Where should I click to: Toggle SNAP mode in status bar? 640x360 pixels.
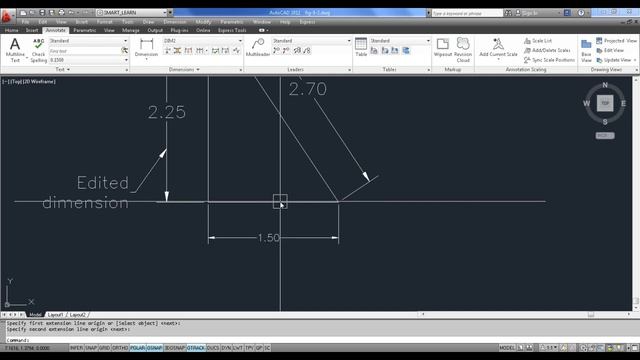click(x=91, y=348)
